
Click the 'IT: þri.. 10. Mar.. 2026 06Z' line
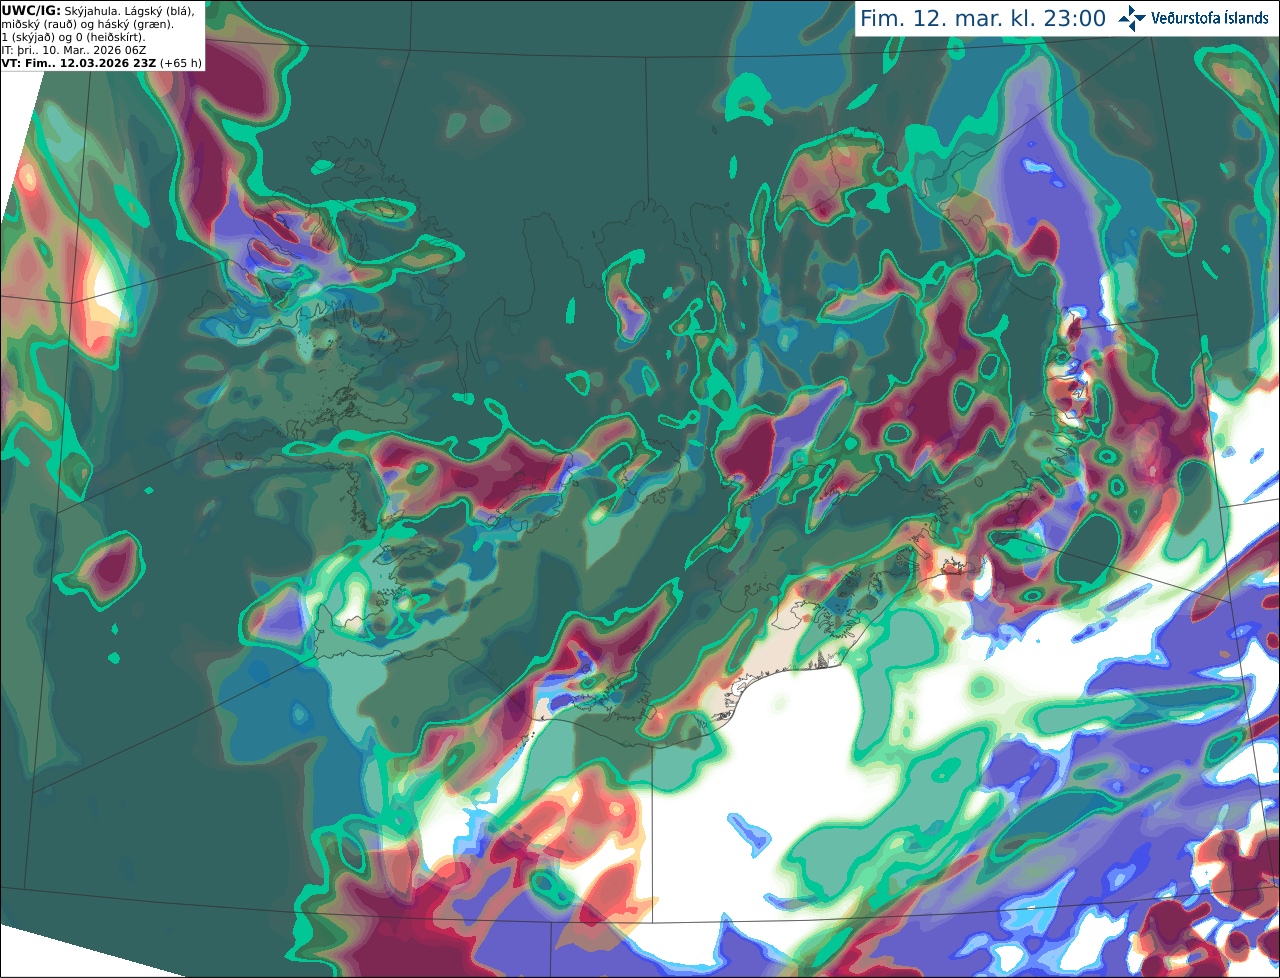point(75,50)
